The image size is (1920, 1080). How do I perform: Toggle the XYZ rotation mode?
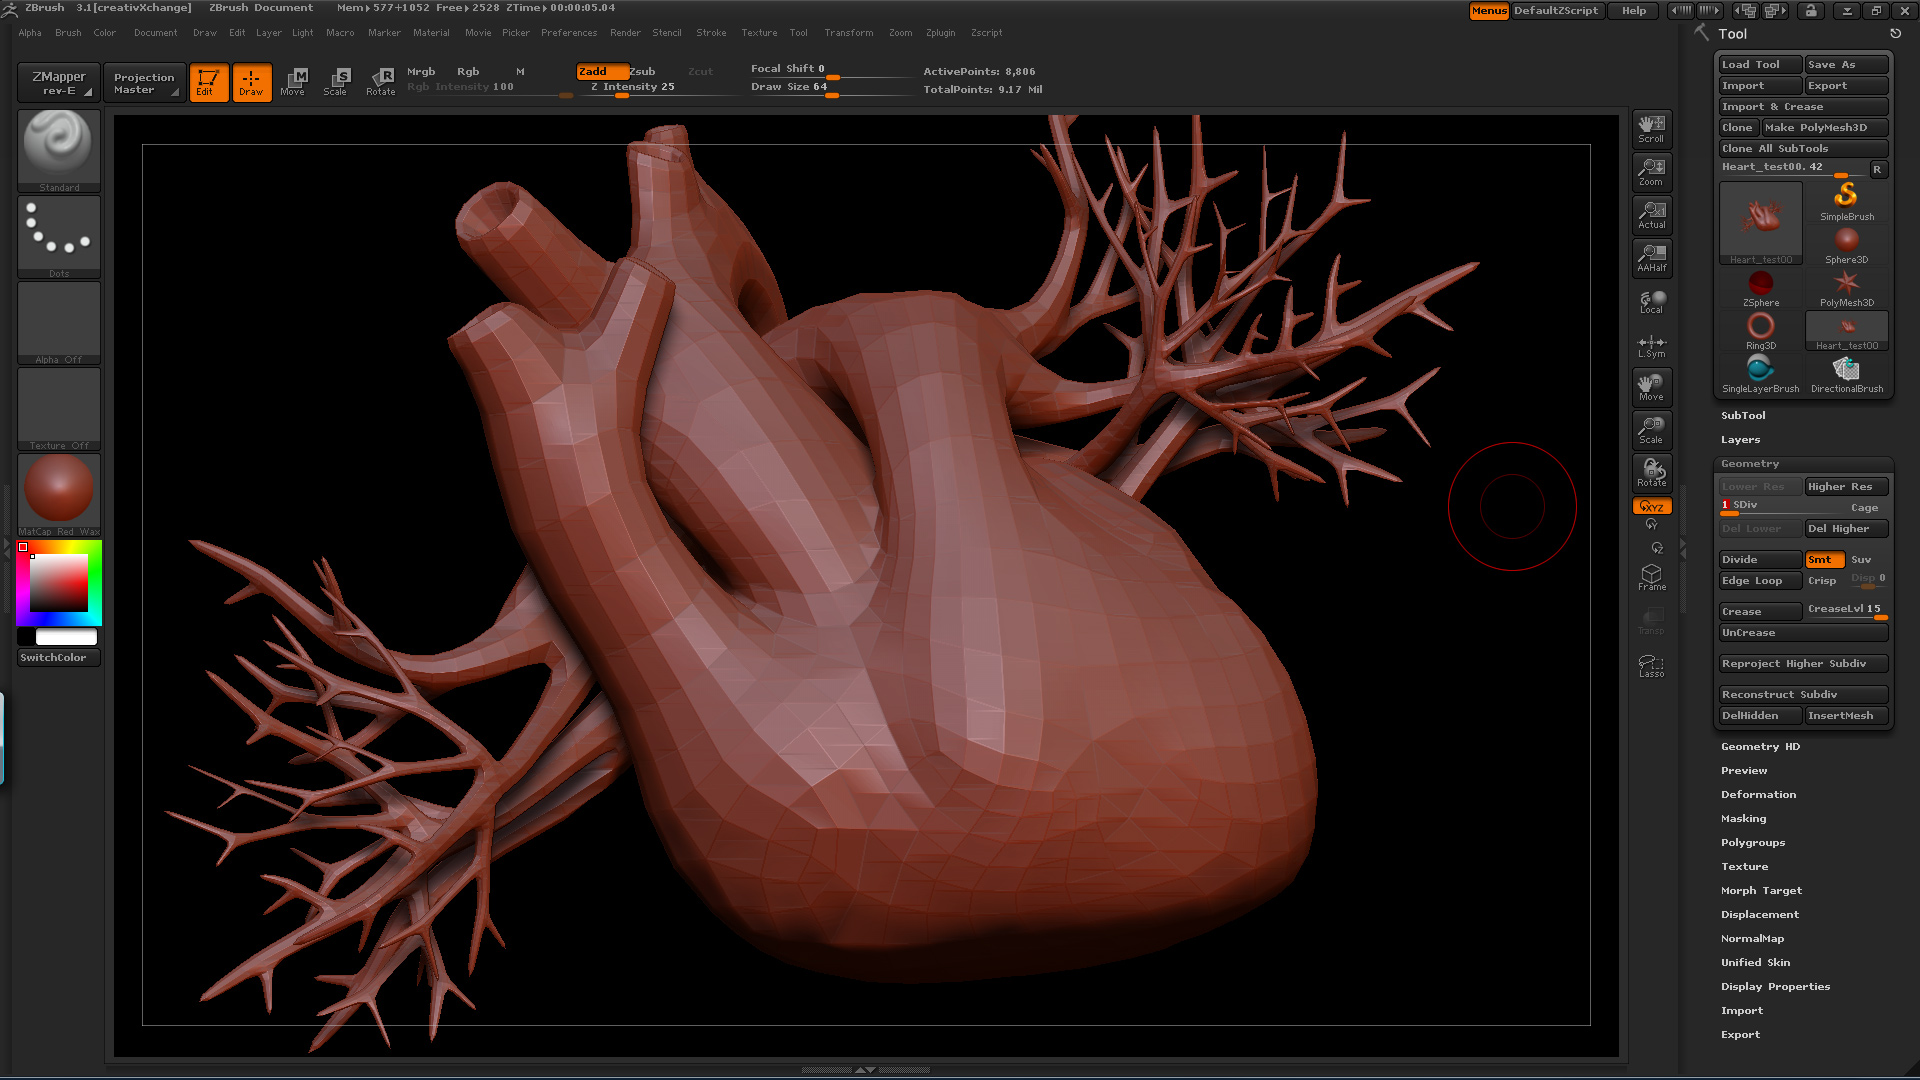click(1651, 507)
